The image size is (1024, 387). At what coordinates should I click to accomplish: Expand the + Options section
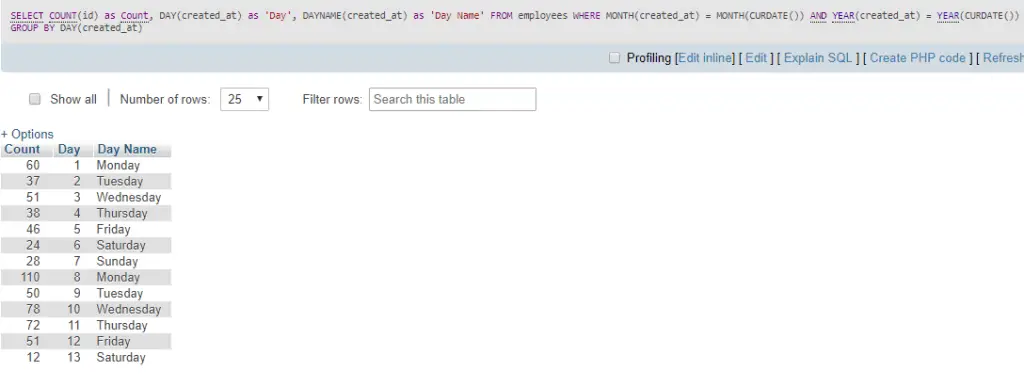[27, 134]
